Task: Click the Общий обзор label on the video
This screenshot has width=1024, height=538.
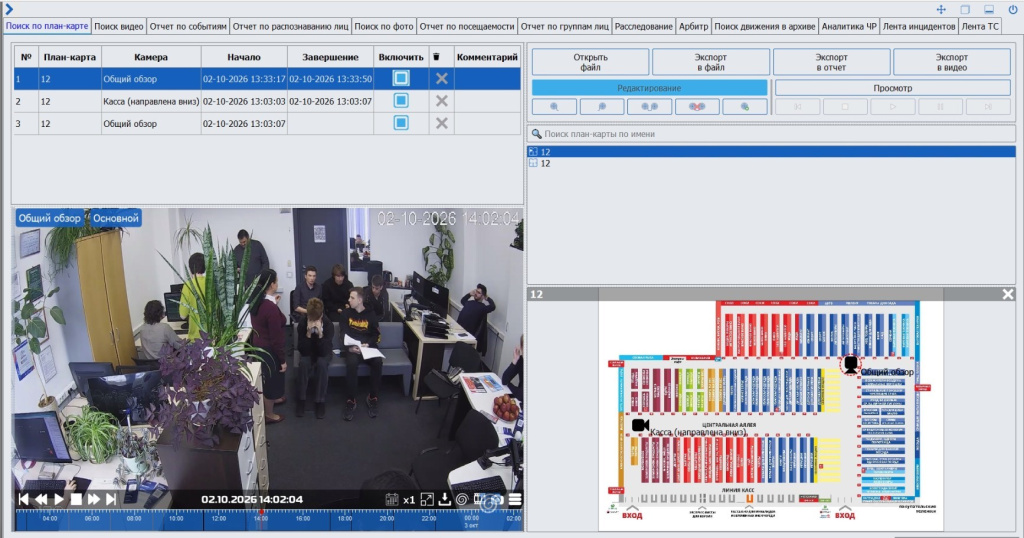Action: [x=50, y=218]
